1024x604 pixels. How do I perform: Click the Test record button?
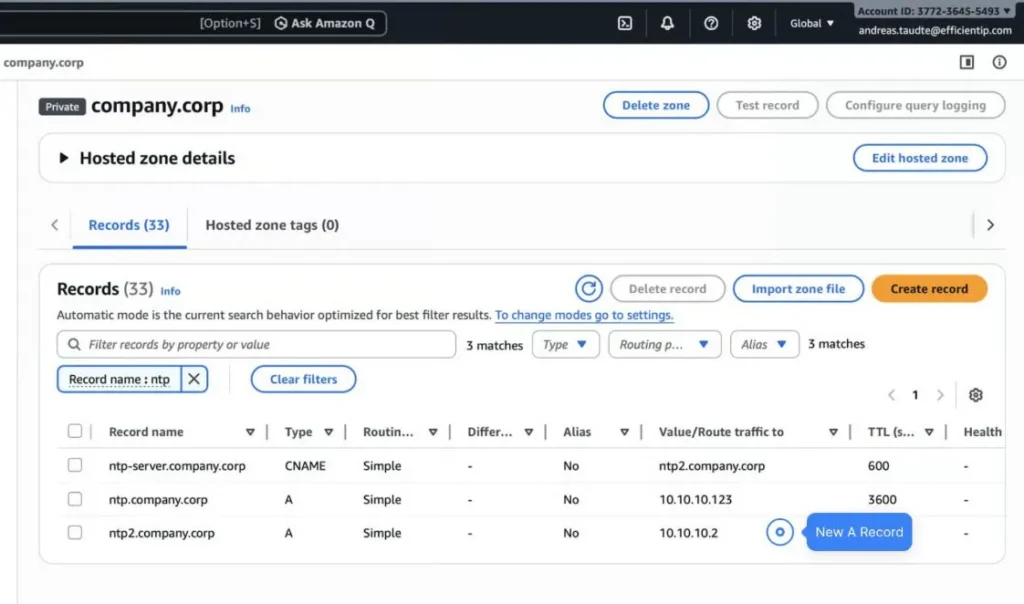pyautogui.click(x=767, y=105)
